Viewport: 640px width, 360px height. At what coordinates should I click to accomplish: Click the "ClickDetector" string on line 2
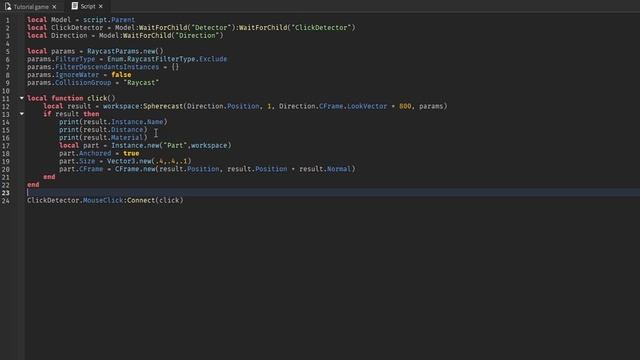(321, 27)
